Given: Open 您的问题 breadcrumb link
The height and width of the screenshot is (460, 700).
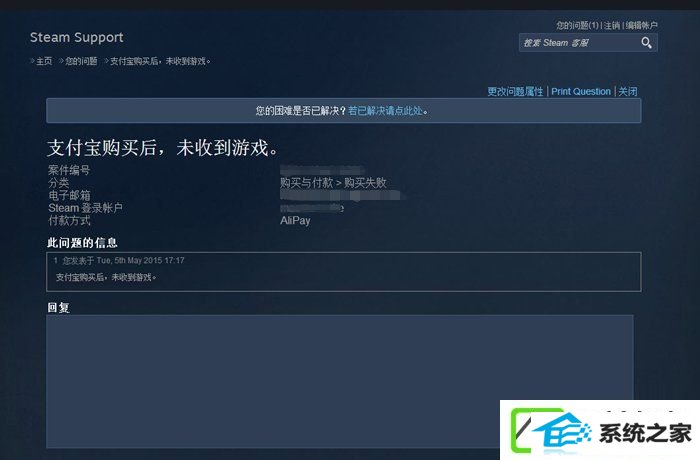Looking at the screenshot, I should 81,61.
